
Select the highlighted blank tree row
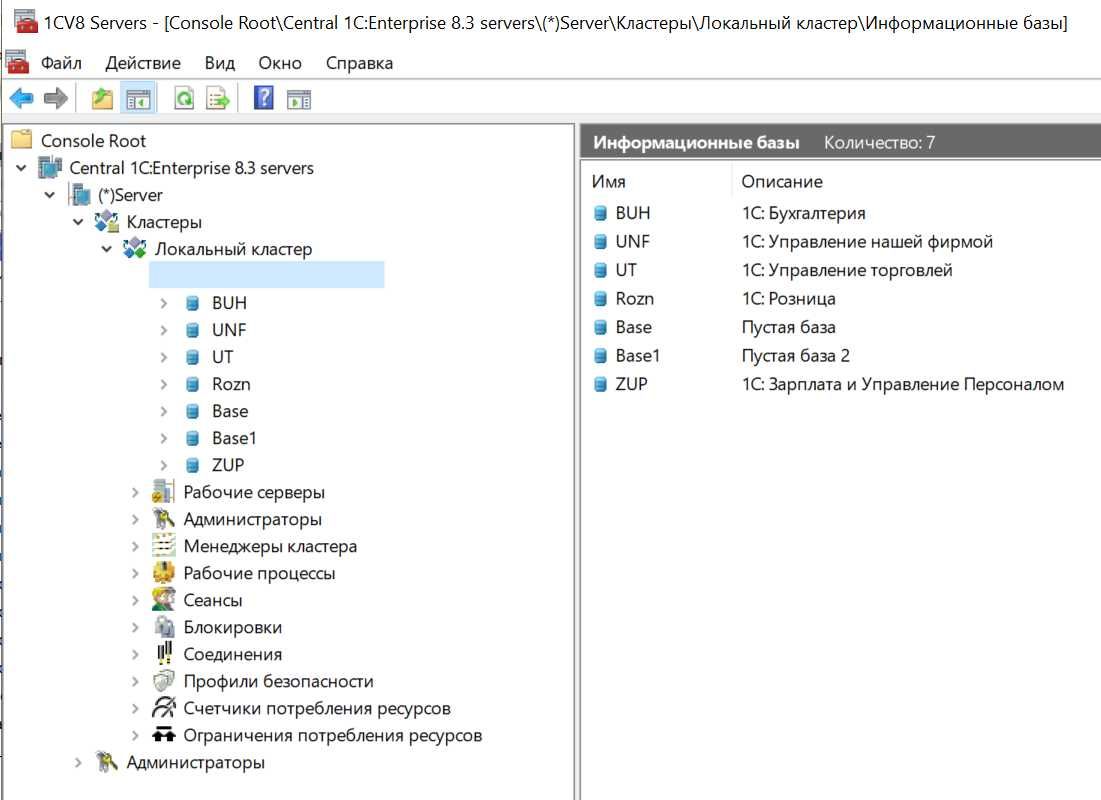[x=266, y=275]
